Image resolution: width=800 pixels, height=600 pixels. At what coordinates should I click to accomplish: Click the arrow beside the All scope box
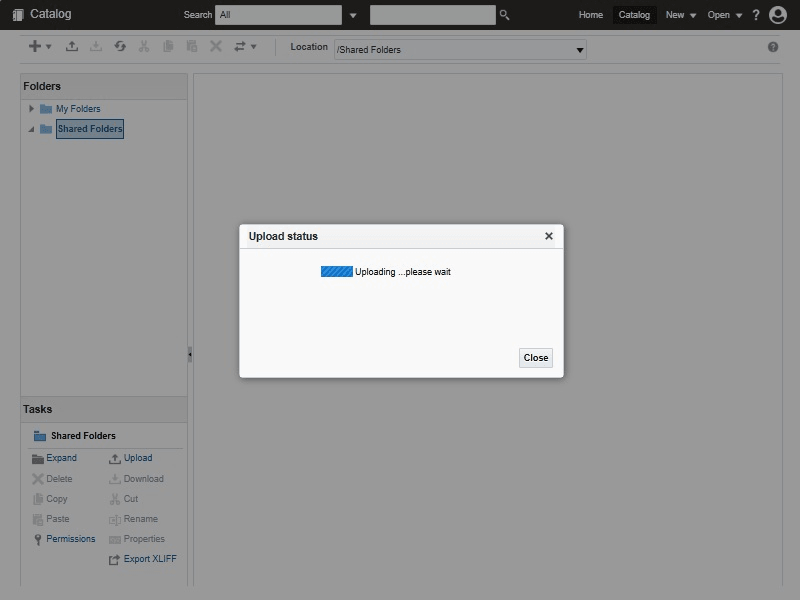[x=353, y=15]
